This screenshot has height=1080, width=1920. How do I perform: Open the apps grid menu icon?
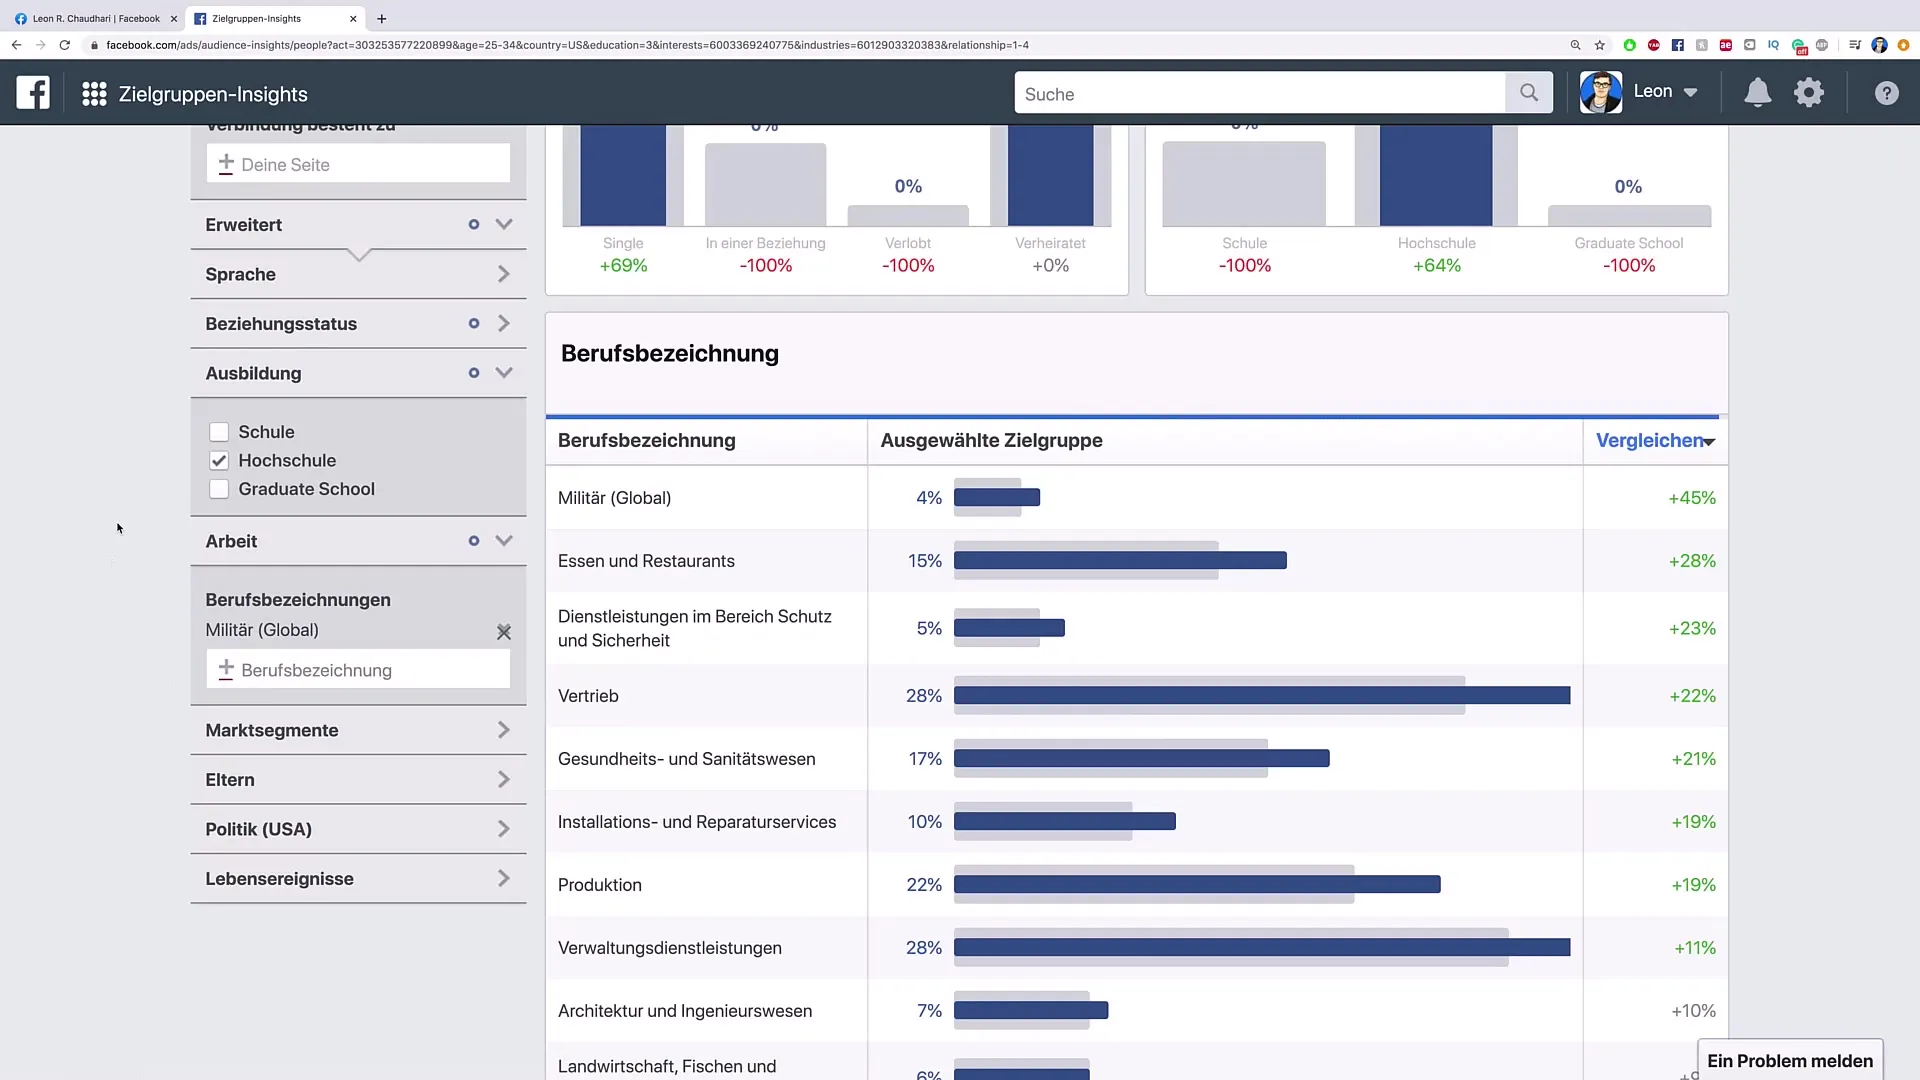(x=94, y=94)
